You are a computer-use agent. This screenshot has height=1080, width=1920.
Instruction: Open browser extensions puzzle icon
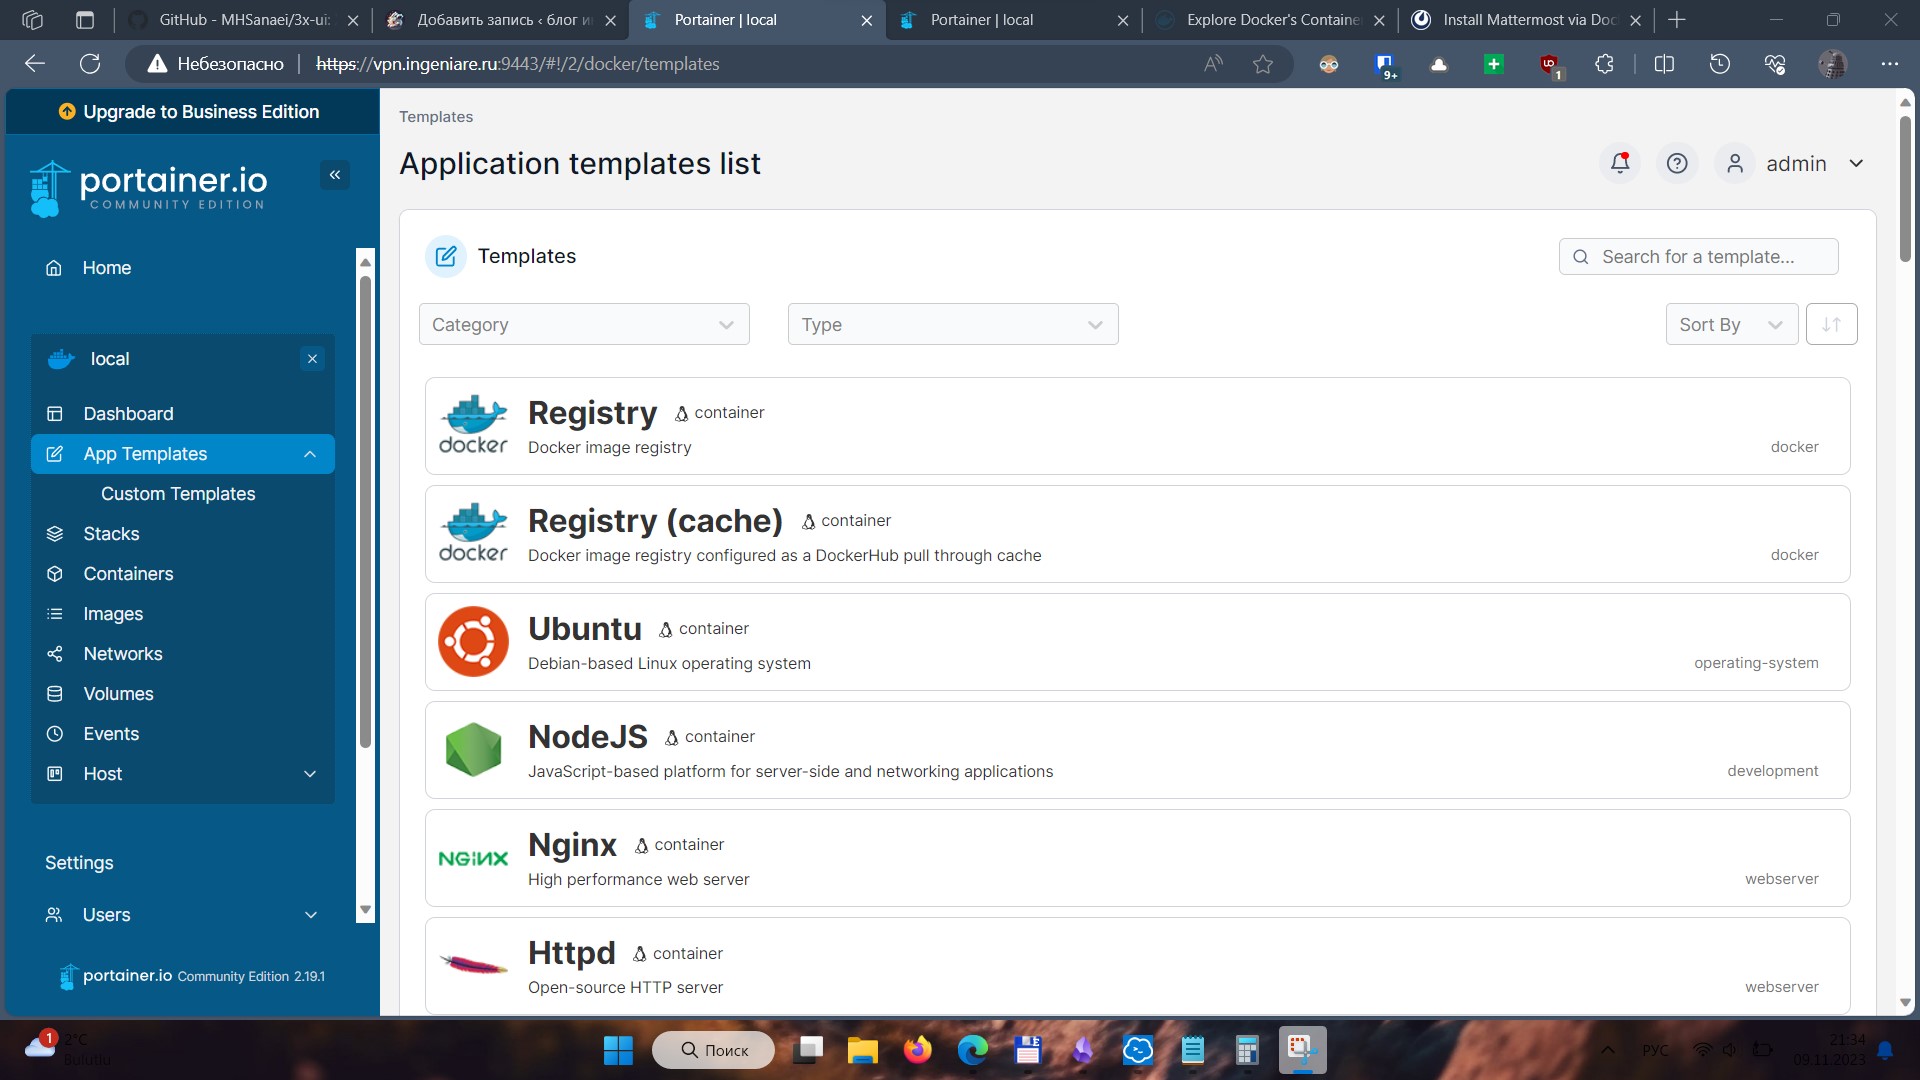coord(1604,64)
